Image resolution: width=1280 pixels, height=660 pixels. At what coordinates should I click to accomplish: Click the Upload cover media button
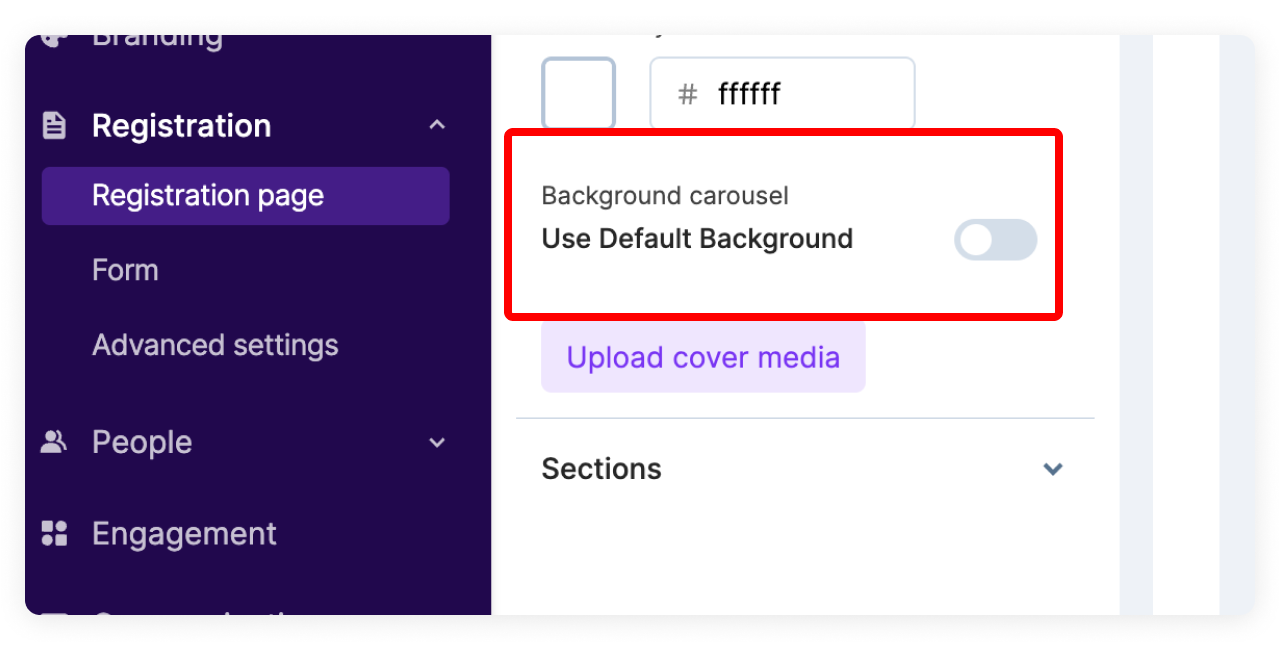tap(703, 357)
